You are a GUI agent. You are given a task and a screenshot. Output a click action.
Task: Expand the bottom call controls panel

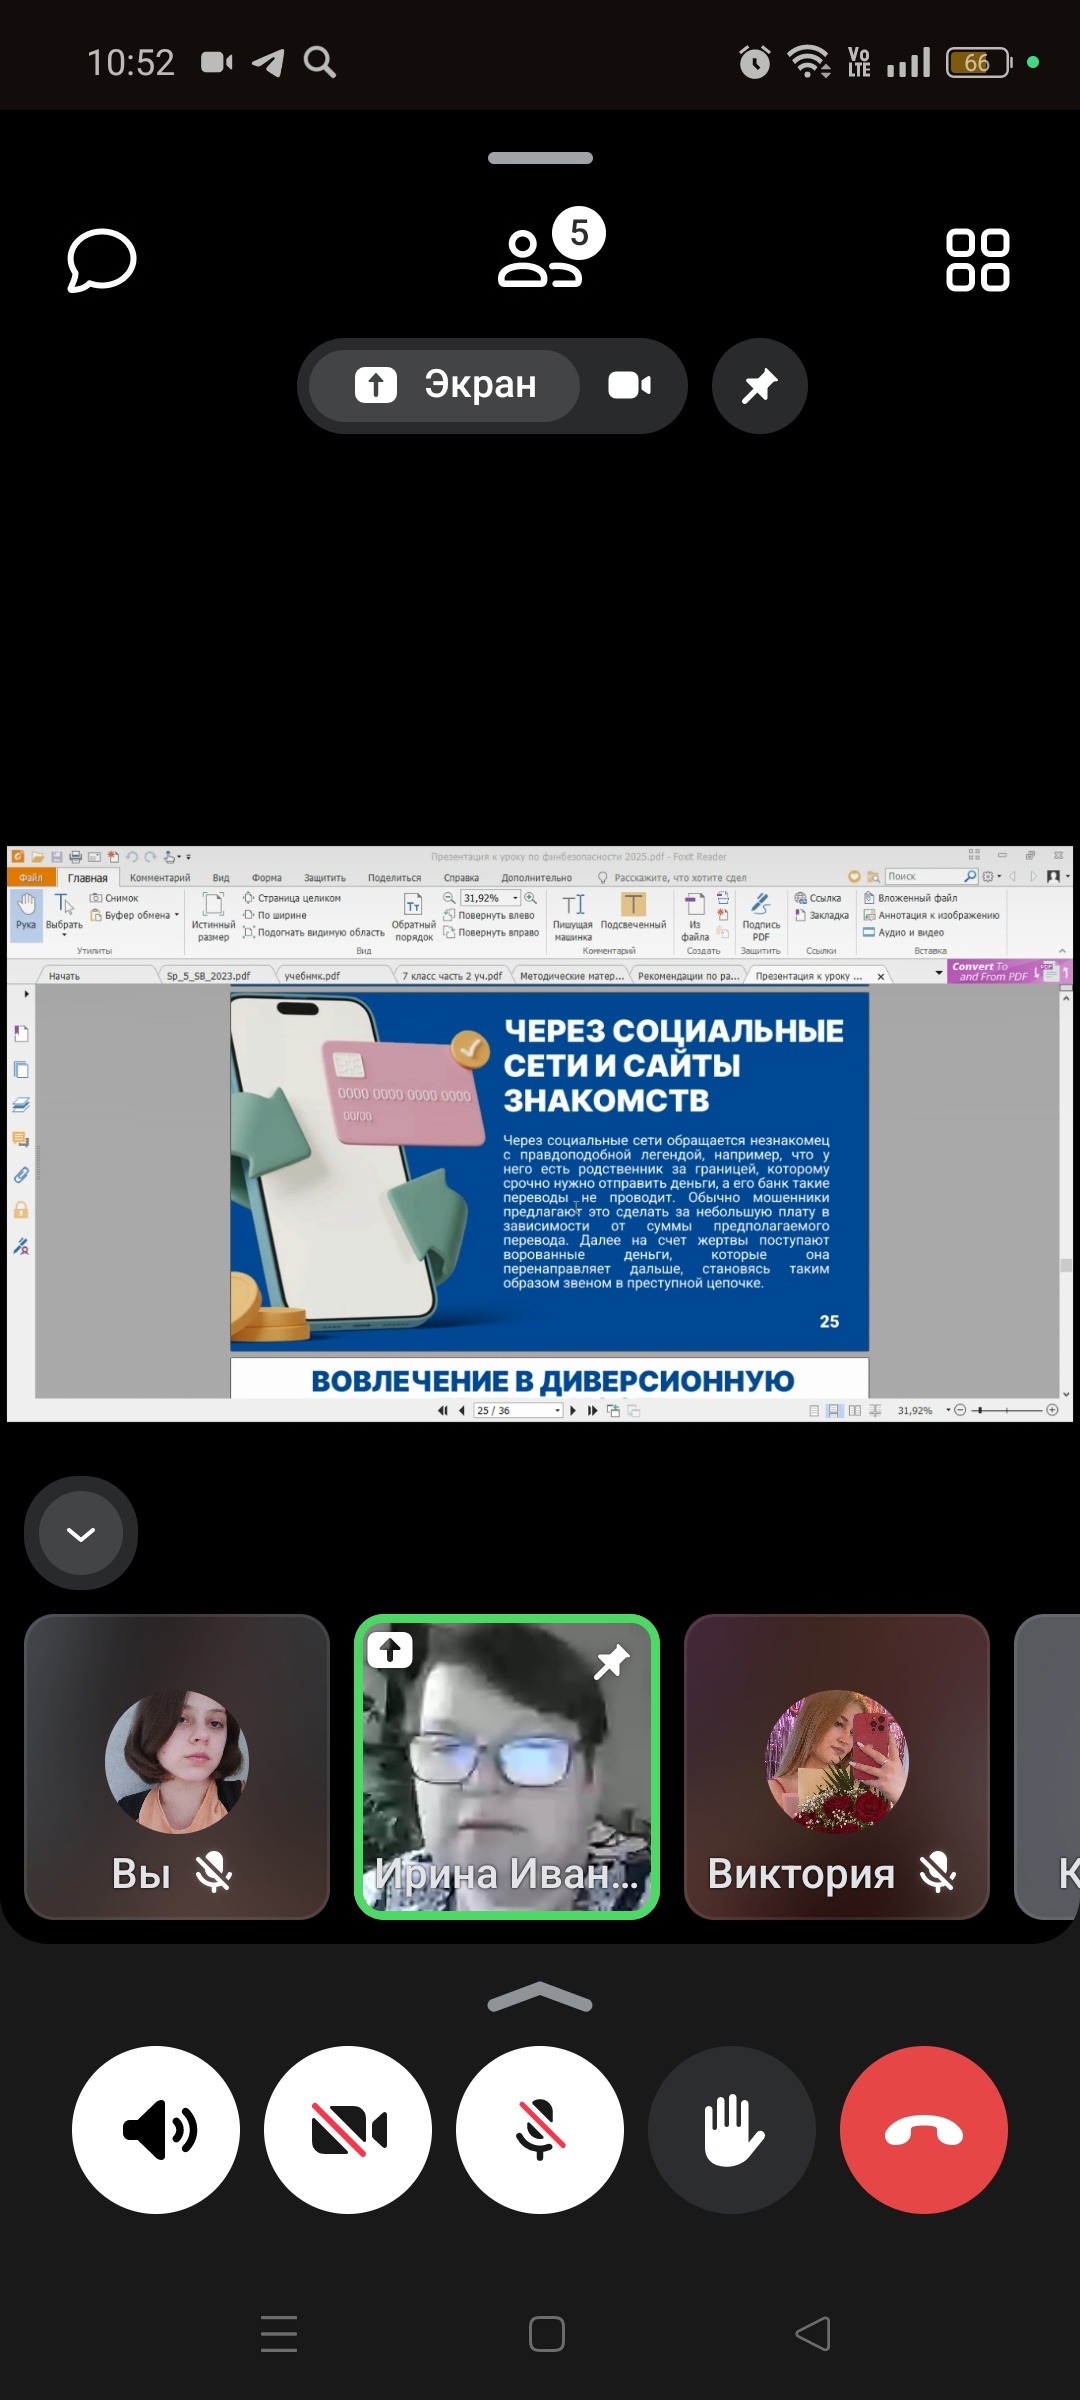click(540, 1996)
